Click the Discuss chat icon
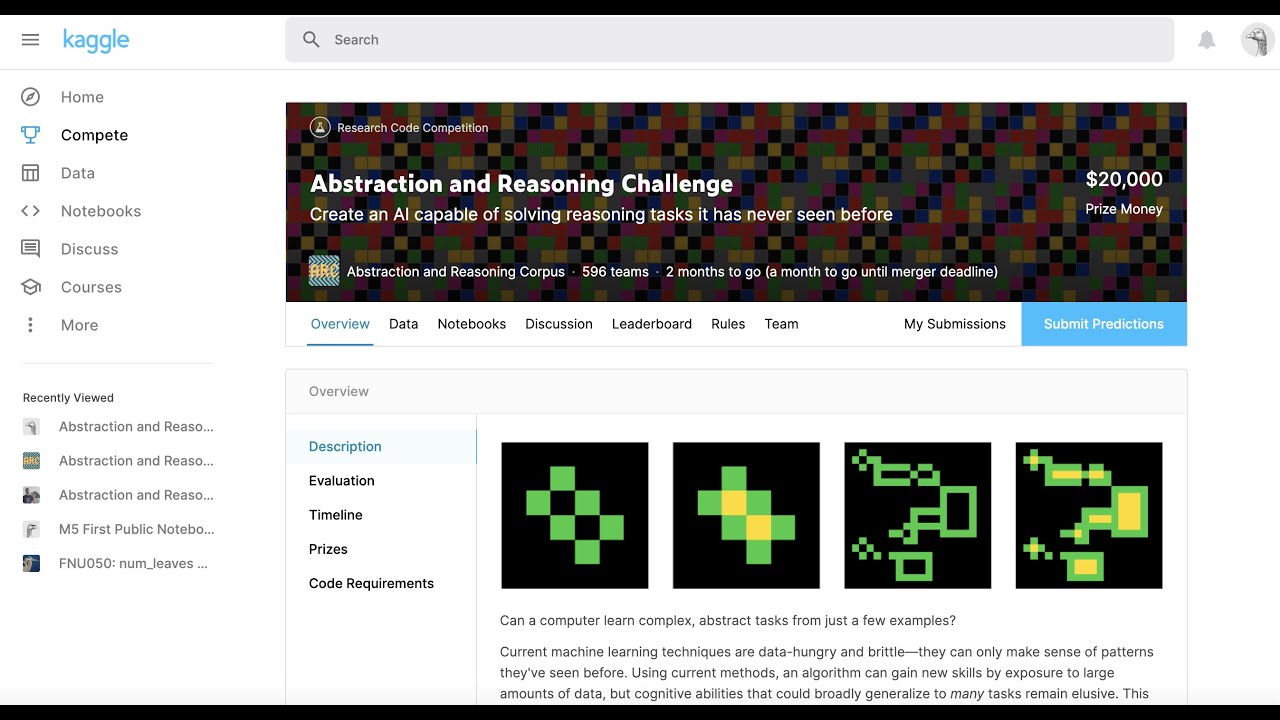 (x=31, y=249)
